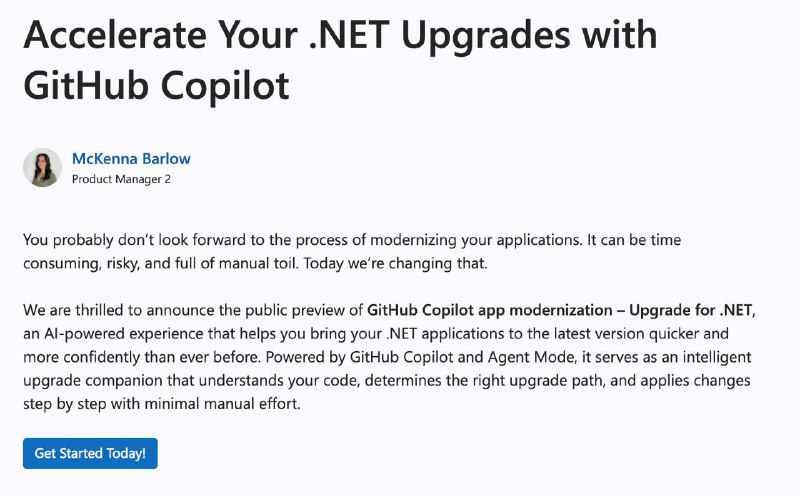Open the McKenna Barlow author link
This screenshot has width=800, height=496.
(131, 159)
